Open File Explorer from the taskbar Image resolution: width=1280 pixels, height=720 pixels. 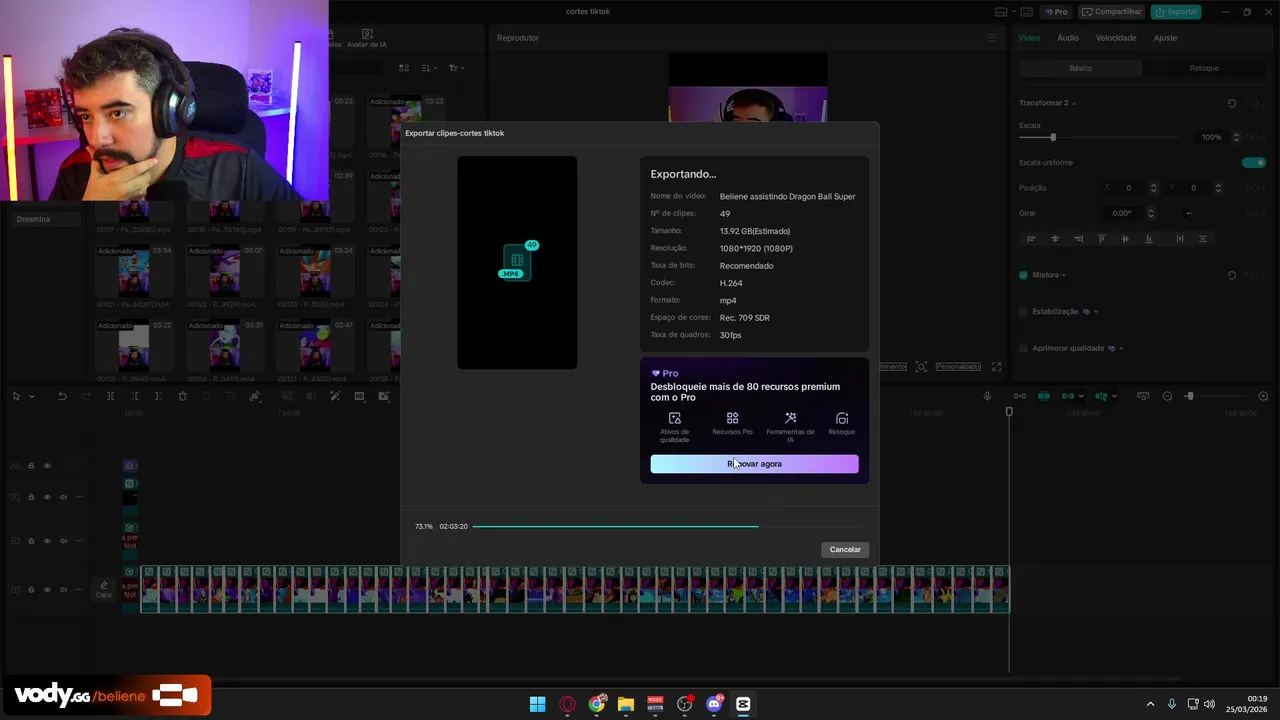(x=626, y=704)
